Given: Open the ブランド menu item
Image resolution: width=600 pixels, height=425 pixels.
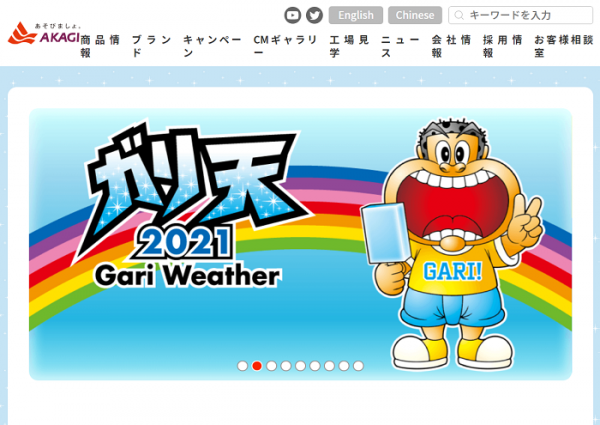Looking at the screenshot, I should 151,47.
